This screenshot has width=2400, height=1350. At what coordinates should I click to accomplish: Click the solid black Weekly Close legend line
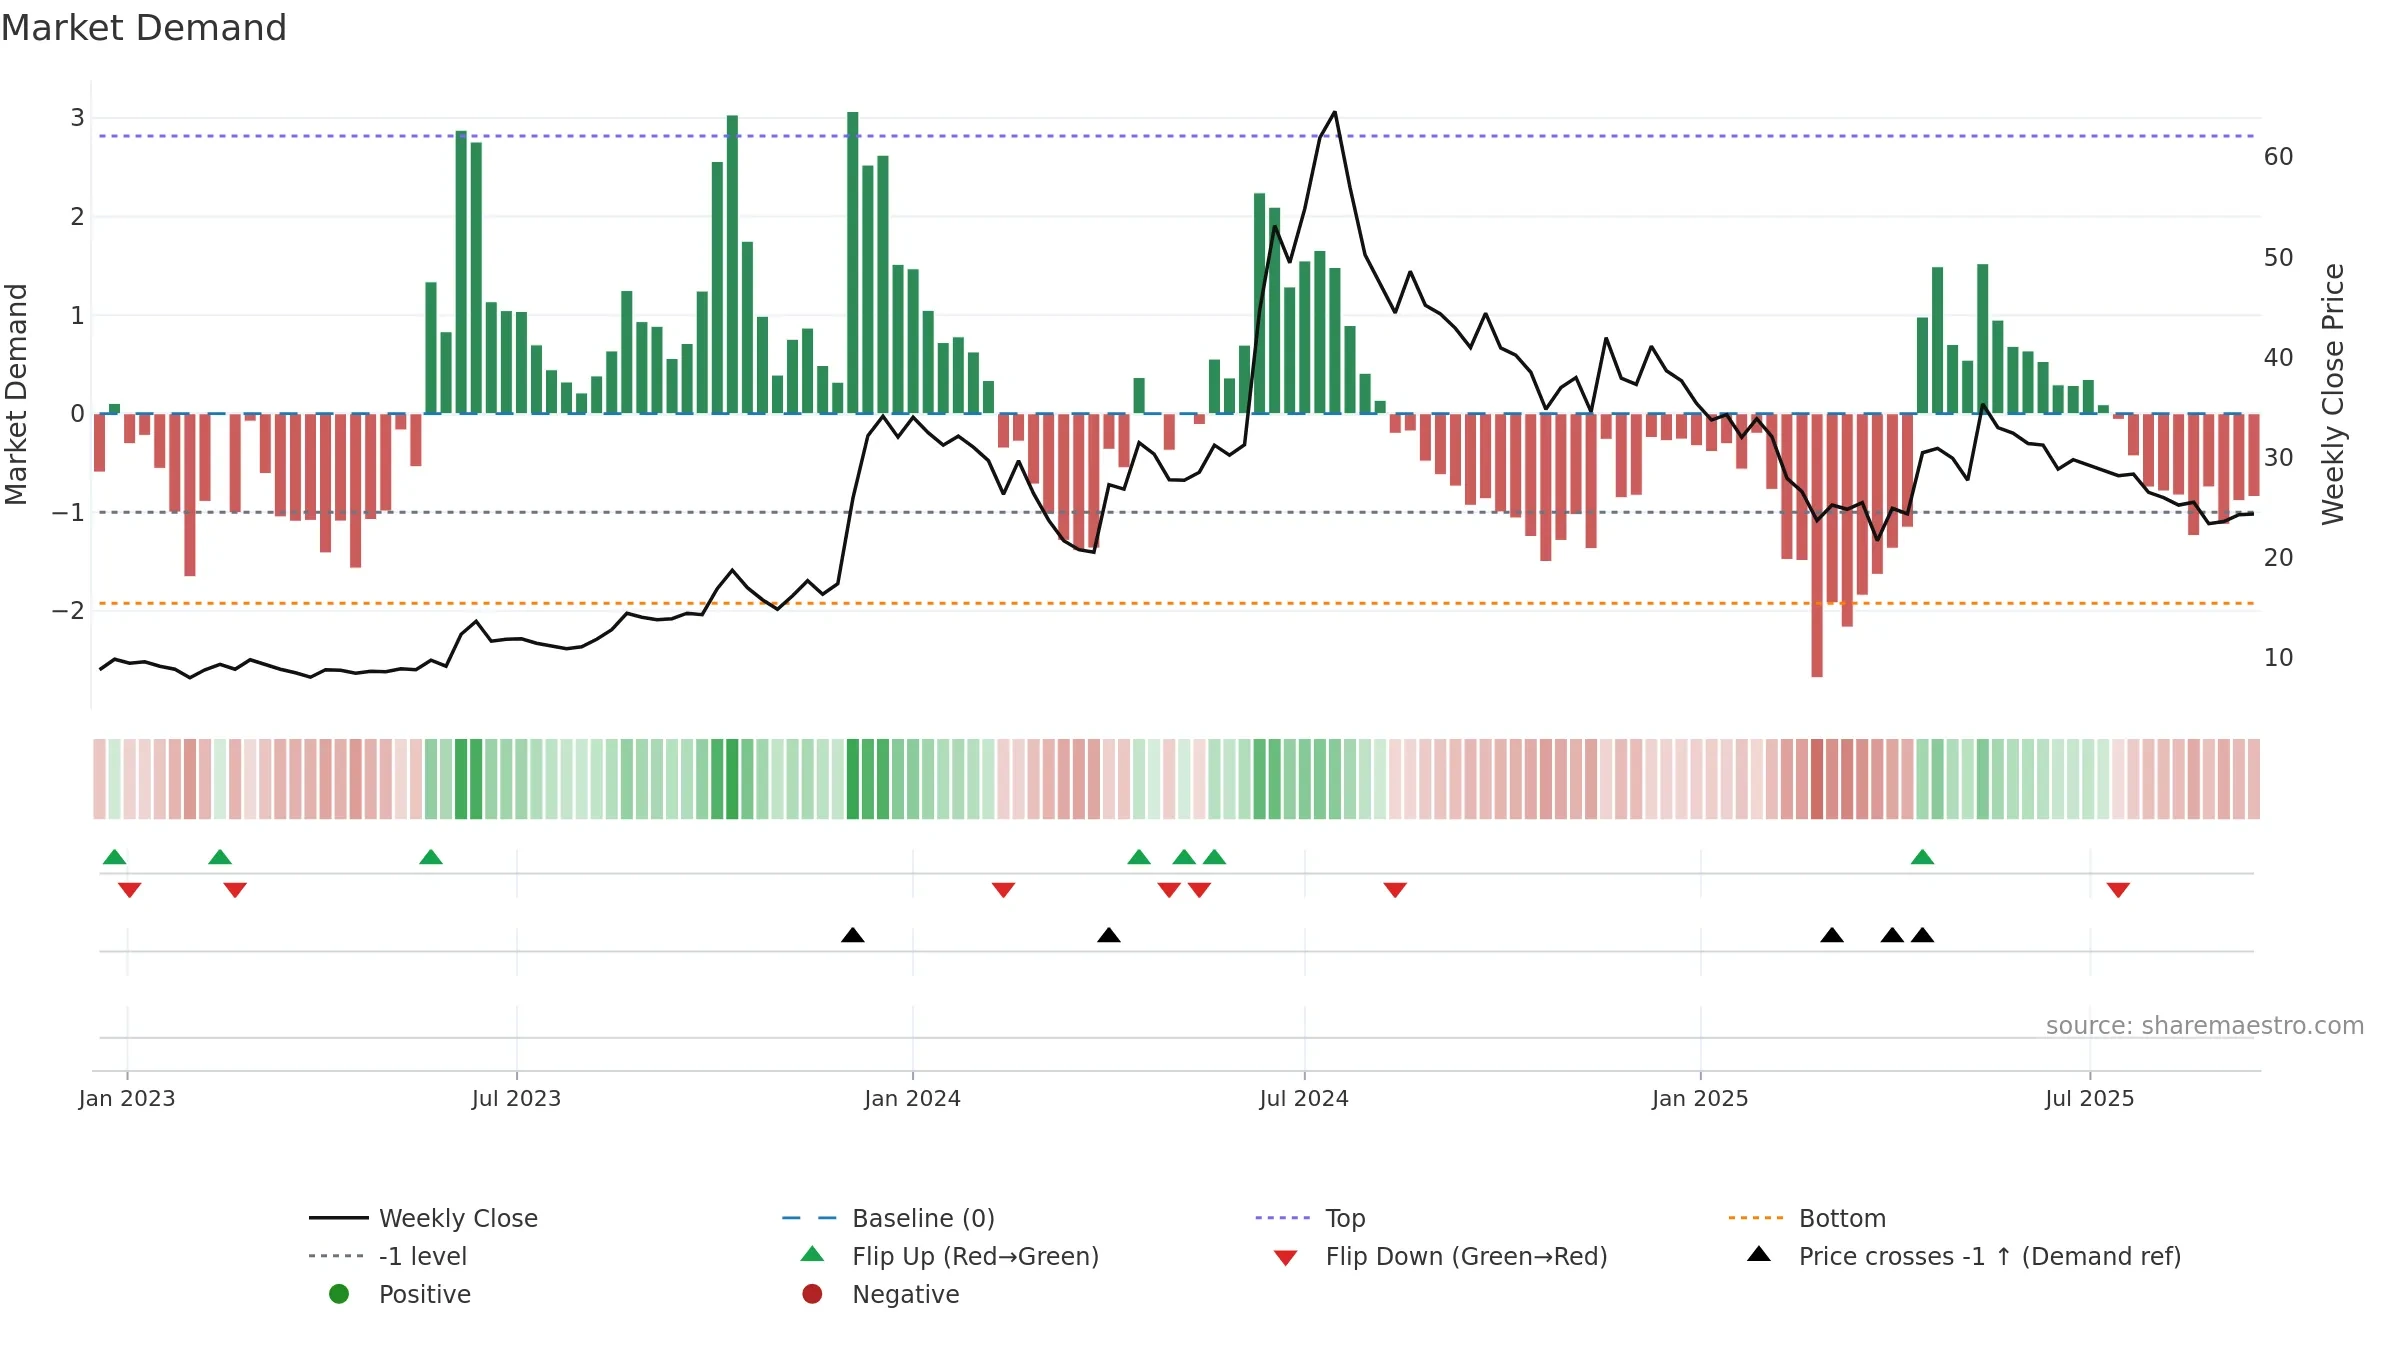(x=339, y=1218)
